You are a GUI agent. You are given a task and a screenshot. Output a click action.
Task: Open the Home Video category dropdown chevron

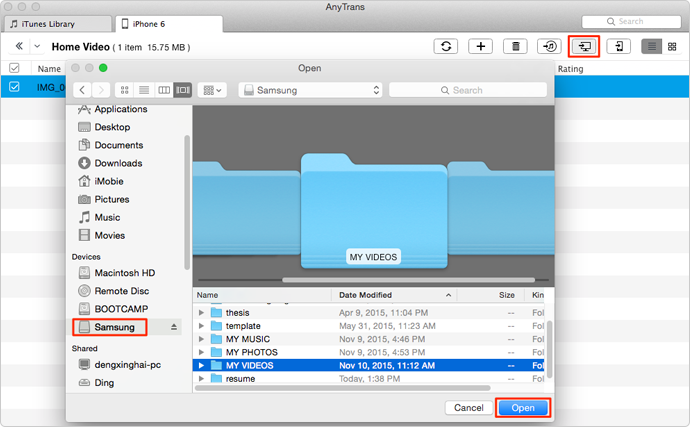point(37,46)
